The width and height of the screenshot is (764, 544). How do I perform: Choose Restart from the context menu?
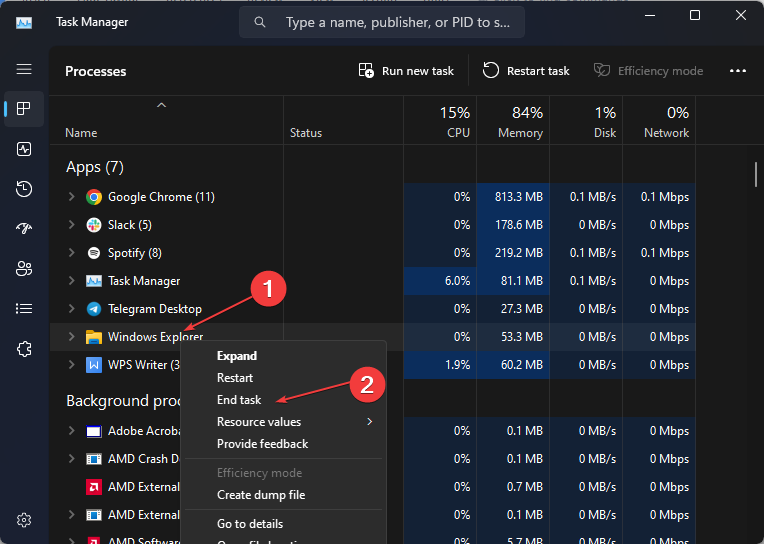[235, 378]
